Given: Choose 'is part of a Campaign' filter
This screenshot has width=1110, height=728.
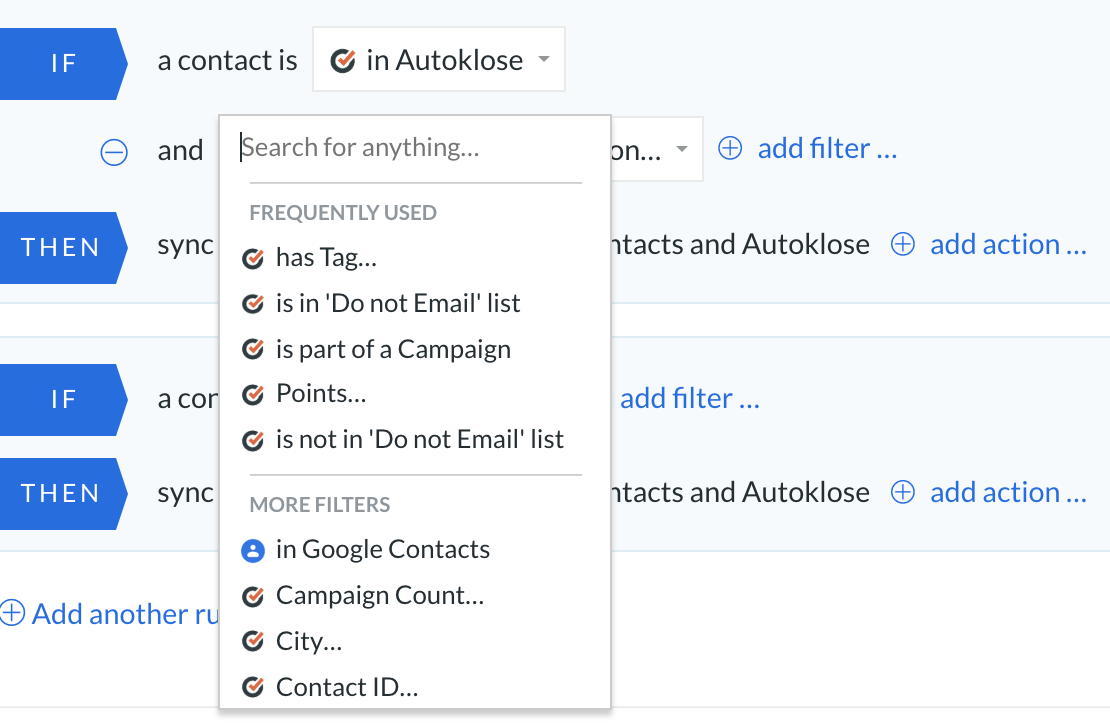Looking at the screenshot, I should pos(393,349).
